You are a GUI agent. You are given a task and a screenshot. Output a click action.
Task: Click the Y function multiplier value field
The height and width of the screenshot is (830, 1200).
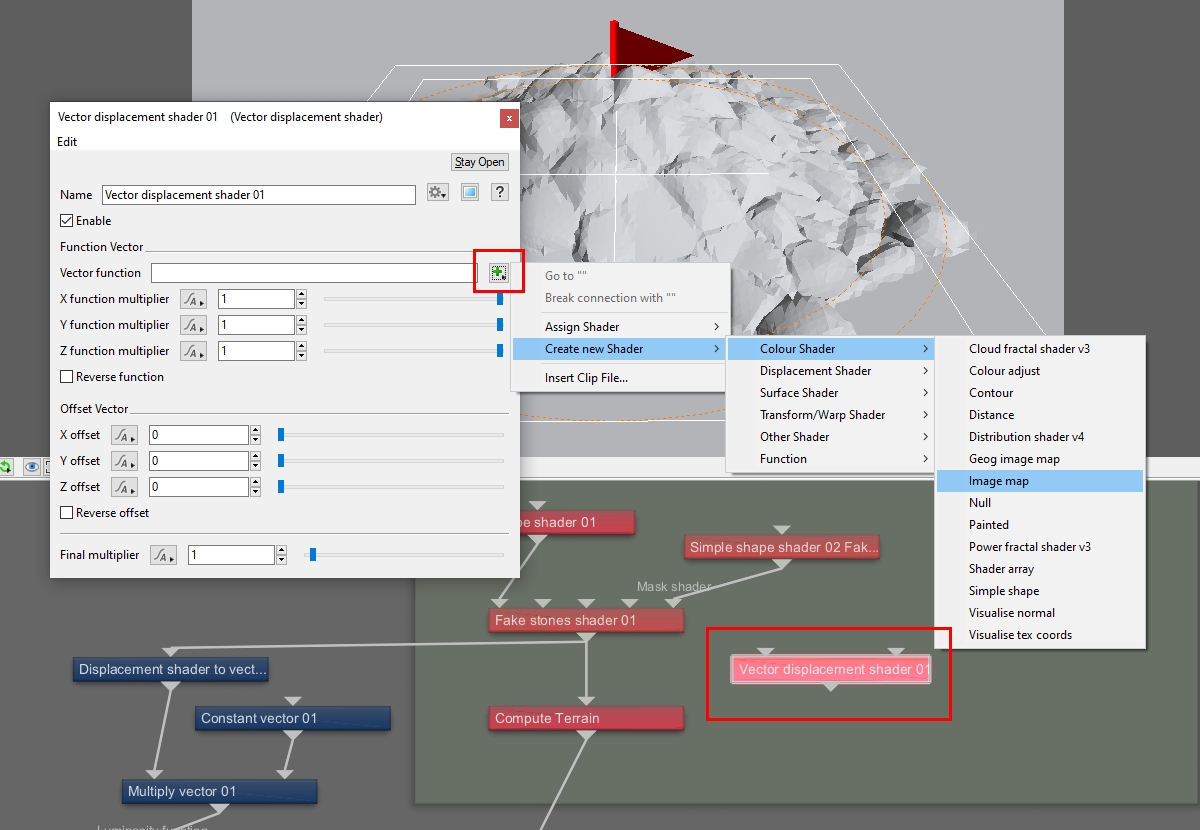[256, 325]
